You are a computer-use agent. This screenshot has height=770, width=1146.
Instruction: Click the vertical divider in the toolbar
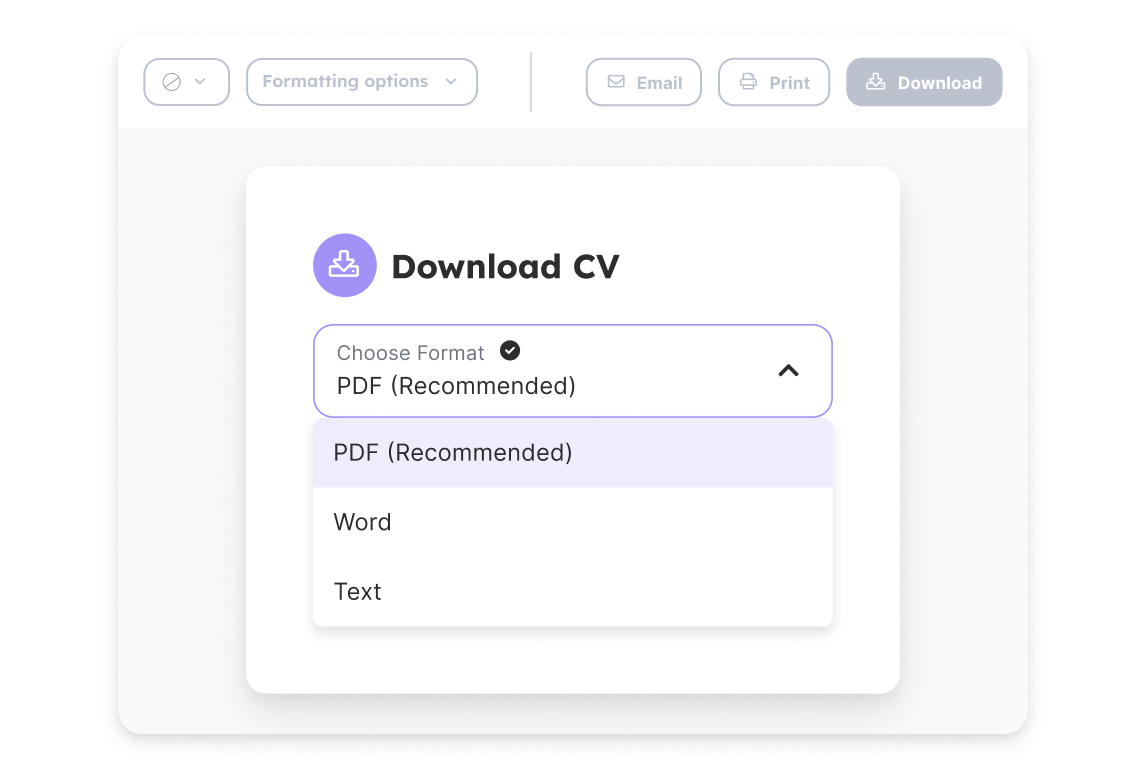coord(531,82)
